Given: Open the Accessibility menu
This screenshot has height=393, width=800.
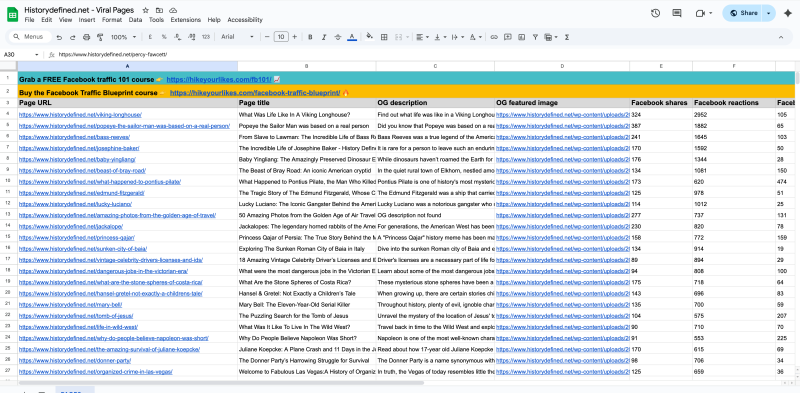Looking at the screenshot, I should [x=245, y=20].
